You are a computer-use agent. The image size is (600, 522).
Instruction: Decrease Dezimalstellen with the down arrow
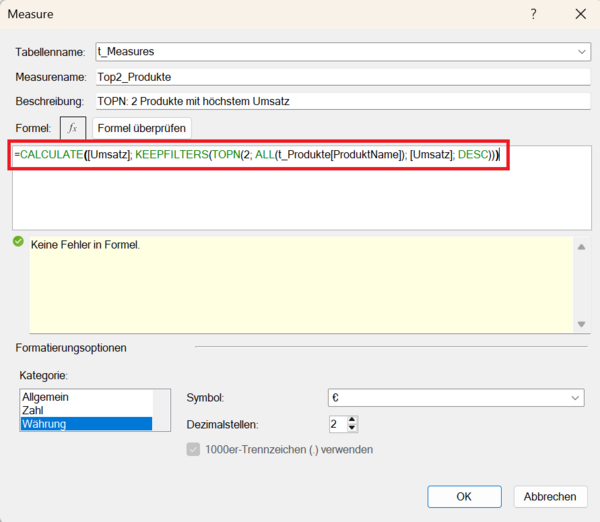click(x=351, y=429)
